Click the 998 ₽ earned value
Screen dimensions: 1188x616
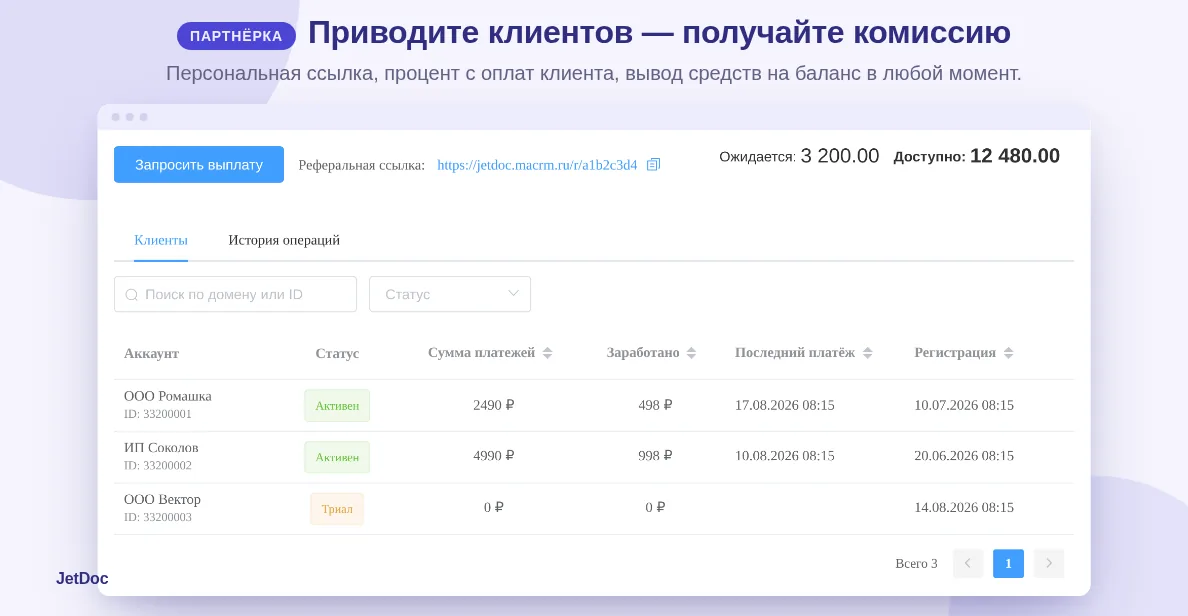655,455
